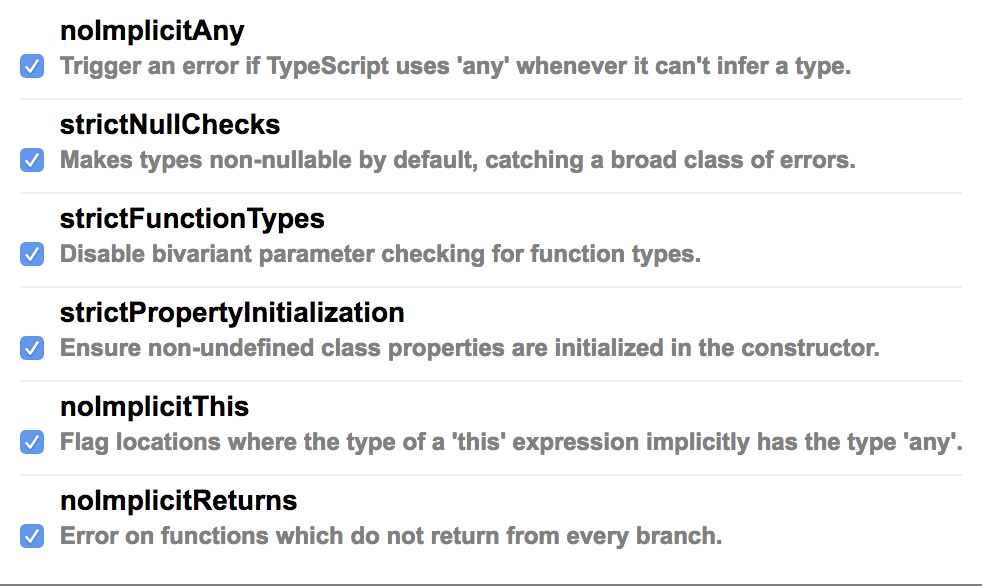Select the noImplicitReturns title label
982x586 pixels.
(x=178, y=500)
